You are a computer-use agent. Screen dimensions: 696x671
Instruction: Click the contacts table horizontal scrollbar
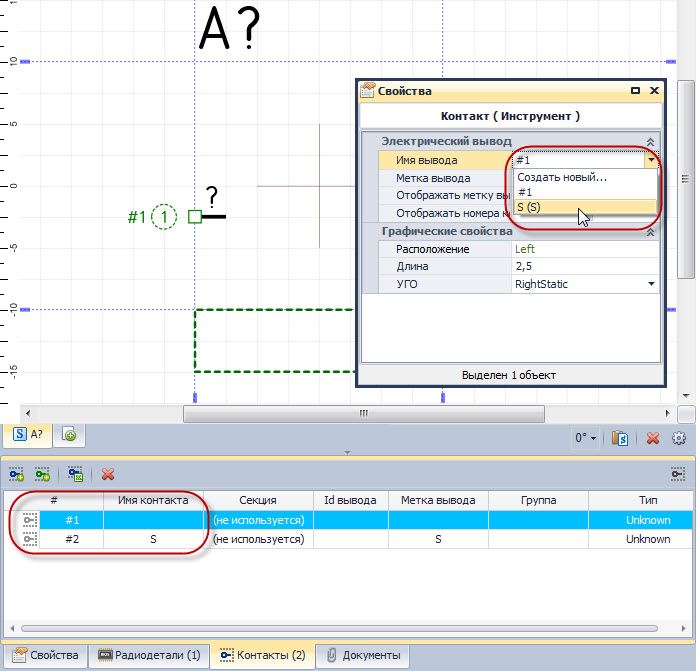click(x=340, y=628)
